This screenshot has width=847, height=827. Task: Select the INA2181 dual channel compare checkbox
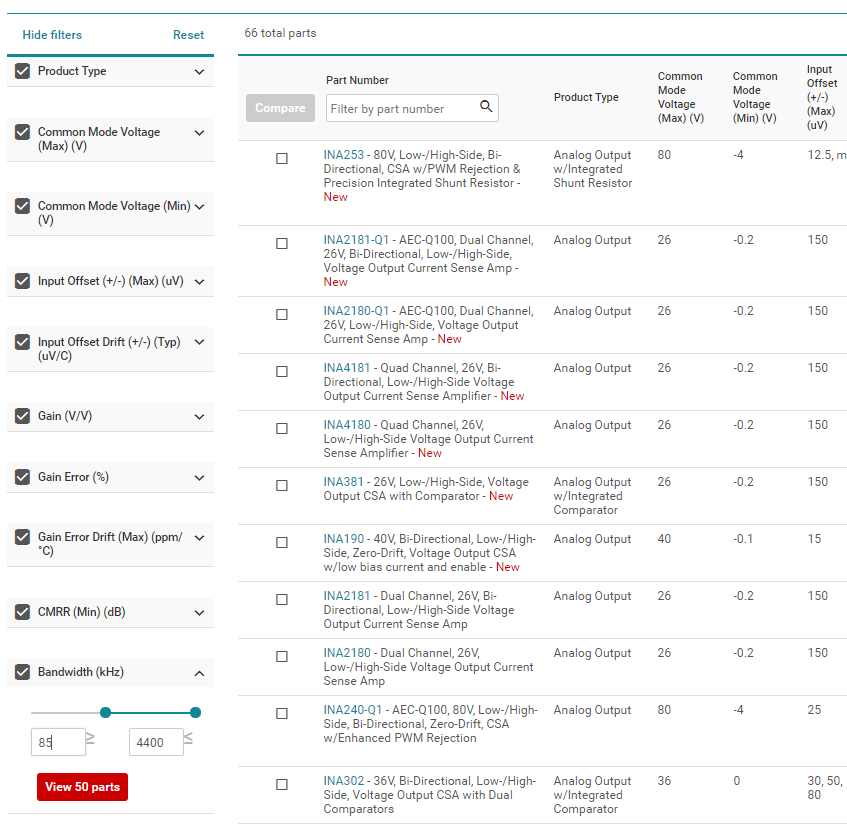point(282,600)
